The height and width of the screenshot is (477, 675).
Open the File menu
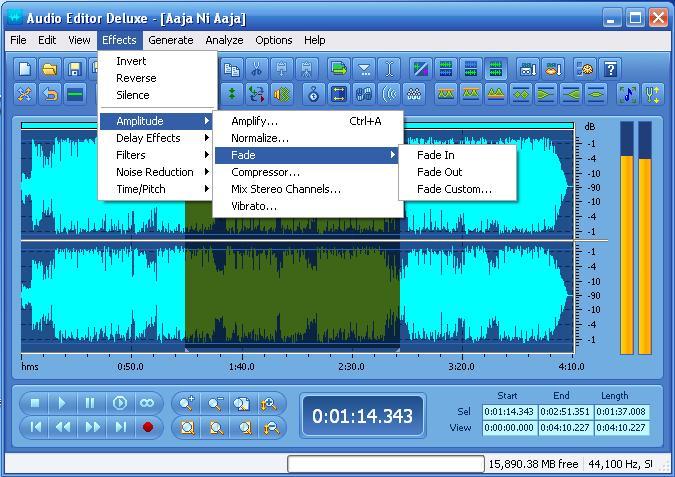18,40
